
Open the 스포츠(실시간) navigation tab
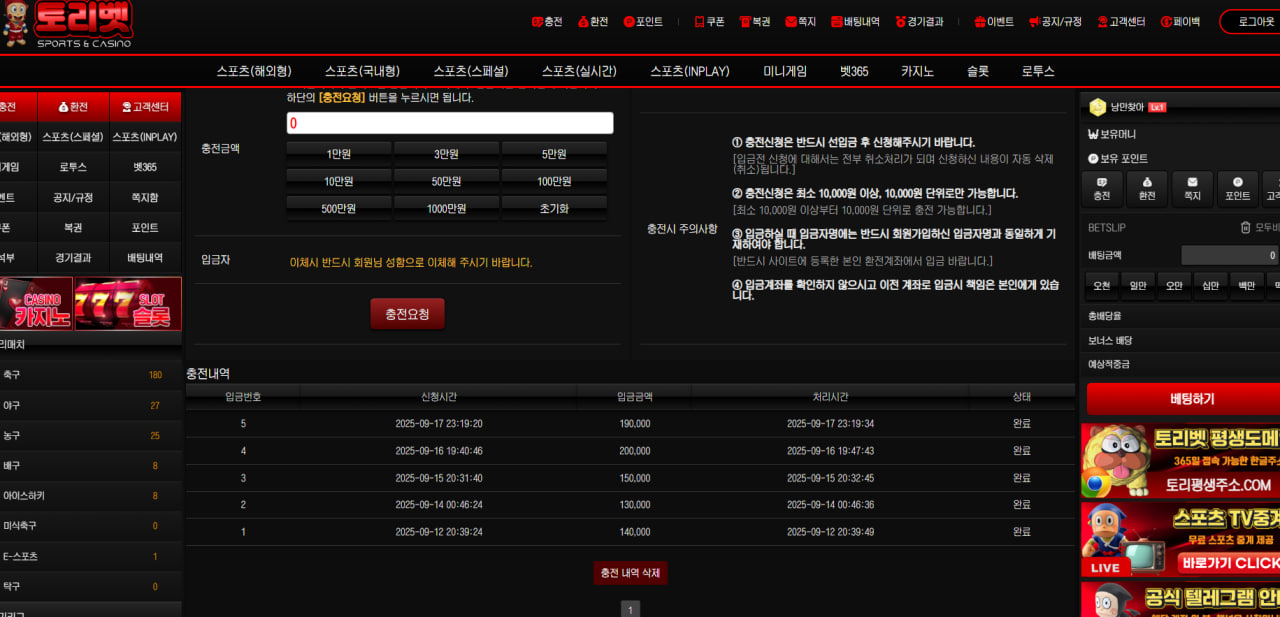(x=579, y=72)
